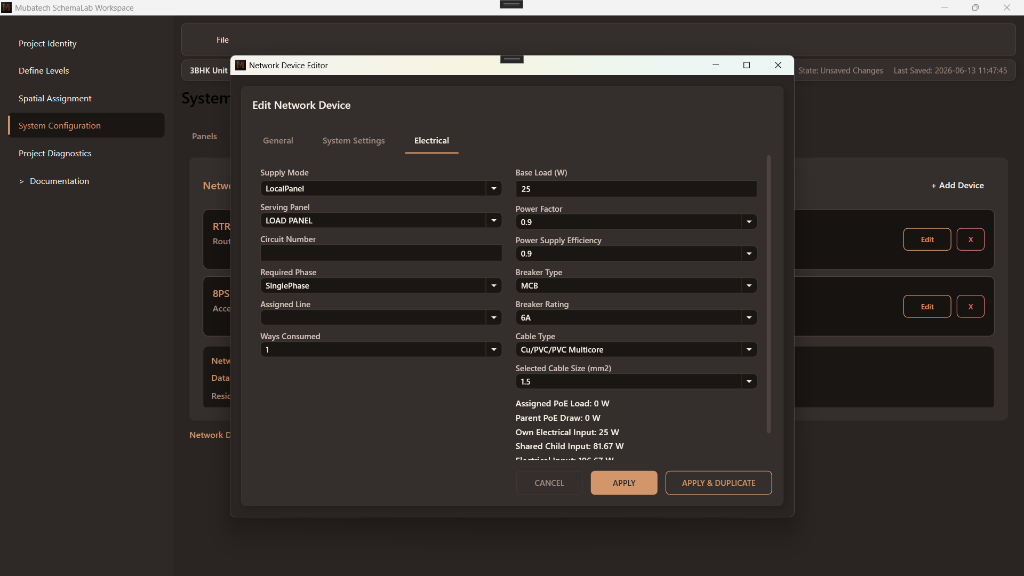Delete the 8PS device with X
The height and width of the screenshot is (576, 1024).
(x=970, y=306)
